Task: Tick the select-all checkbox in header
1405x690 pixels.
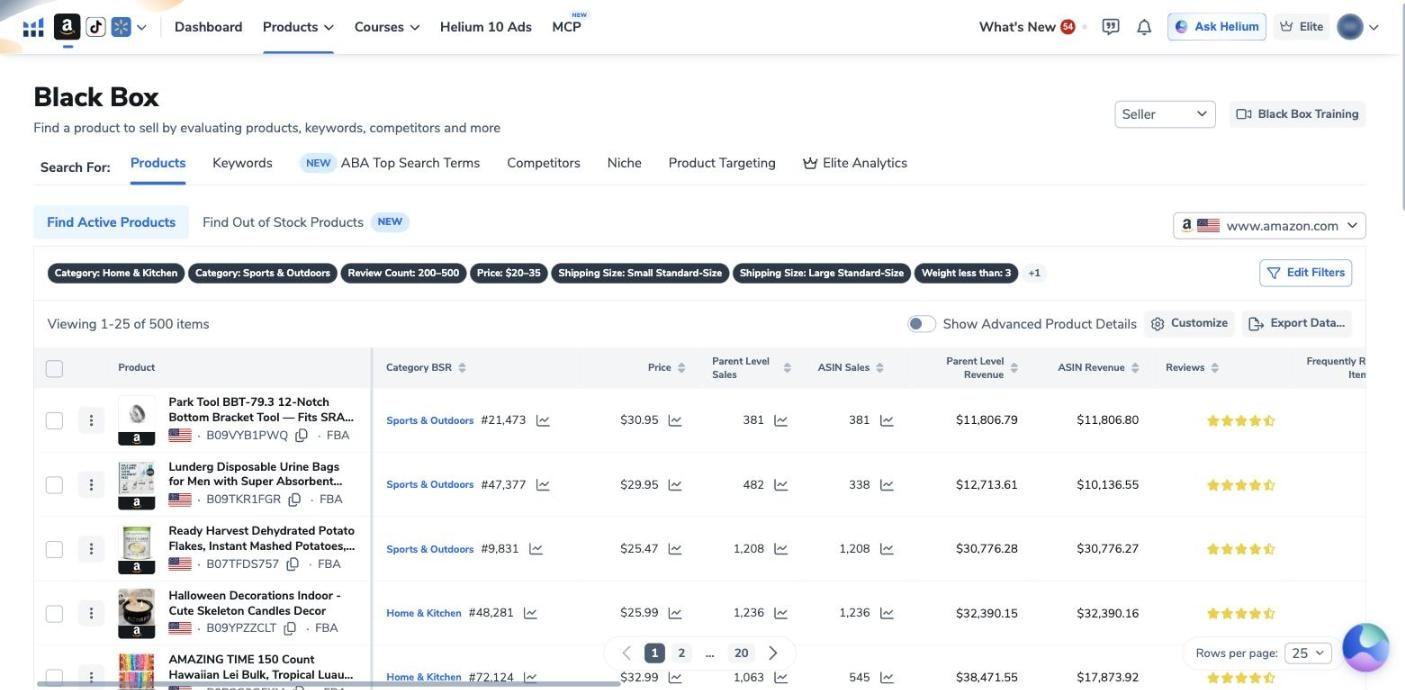Action: click(x=54, y=368)
